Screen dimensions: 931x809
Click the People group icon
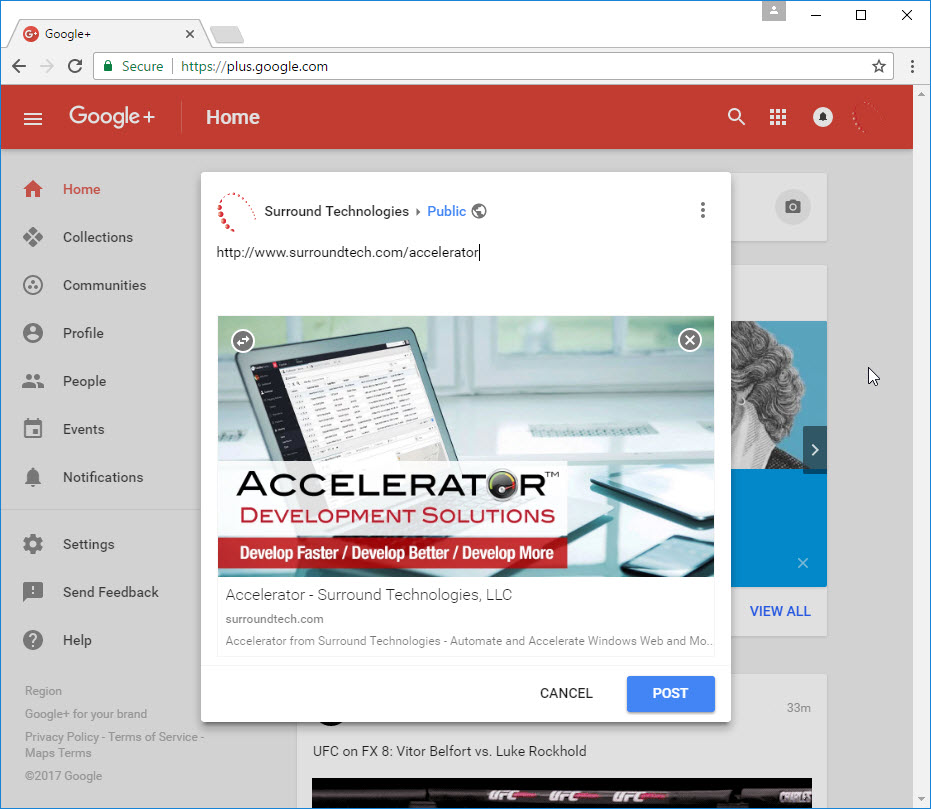pos(33,381)
